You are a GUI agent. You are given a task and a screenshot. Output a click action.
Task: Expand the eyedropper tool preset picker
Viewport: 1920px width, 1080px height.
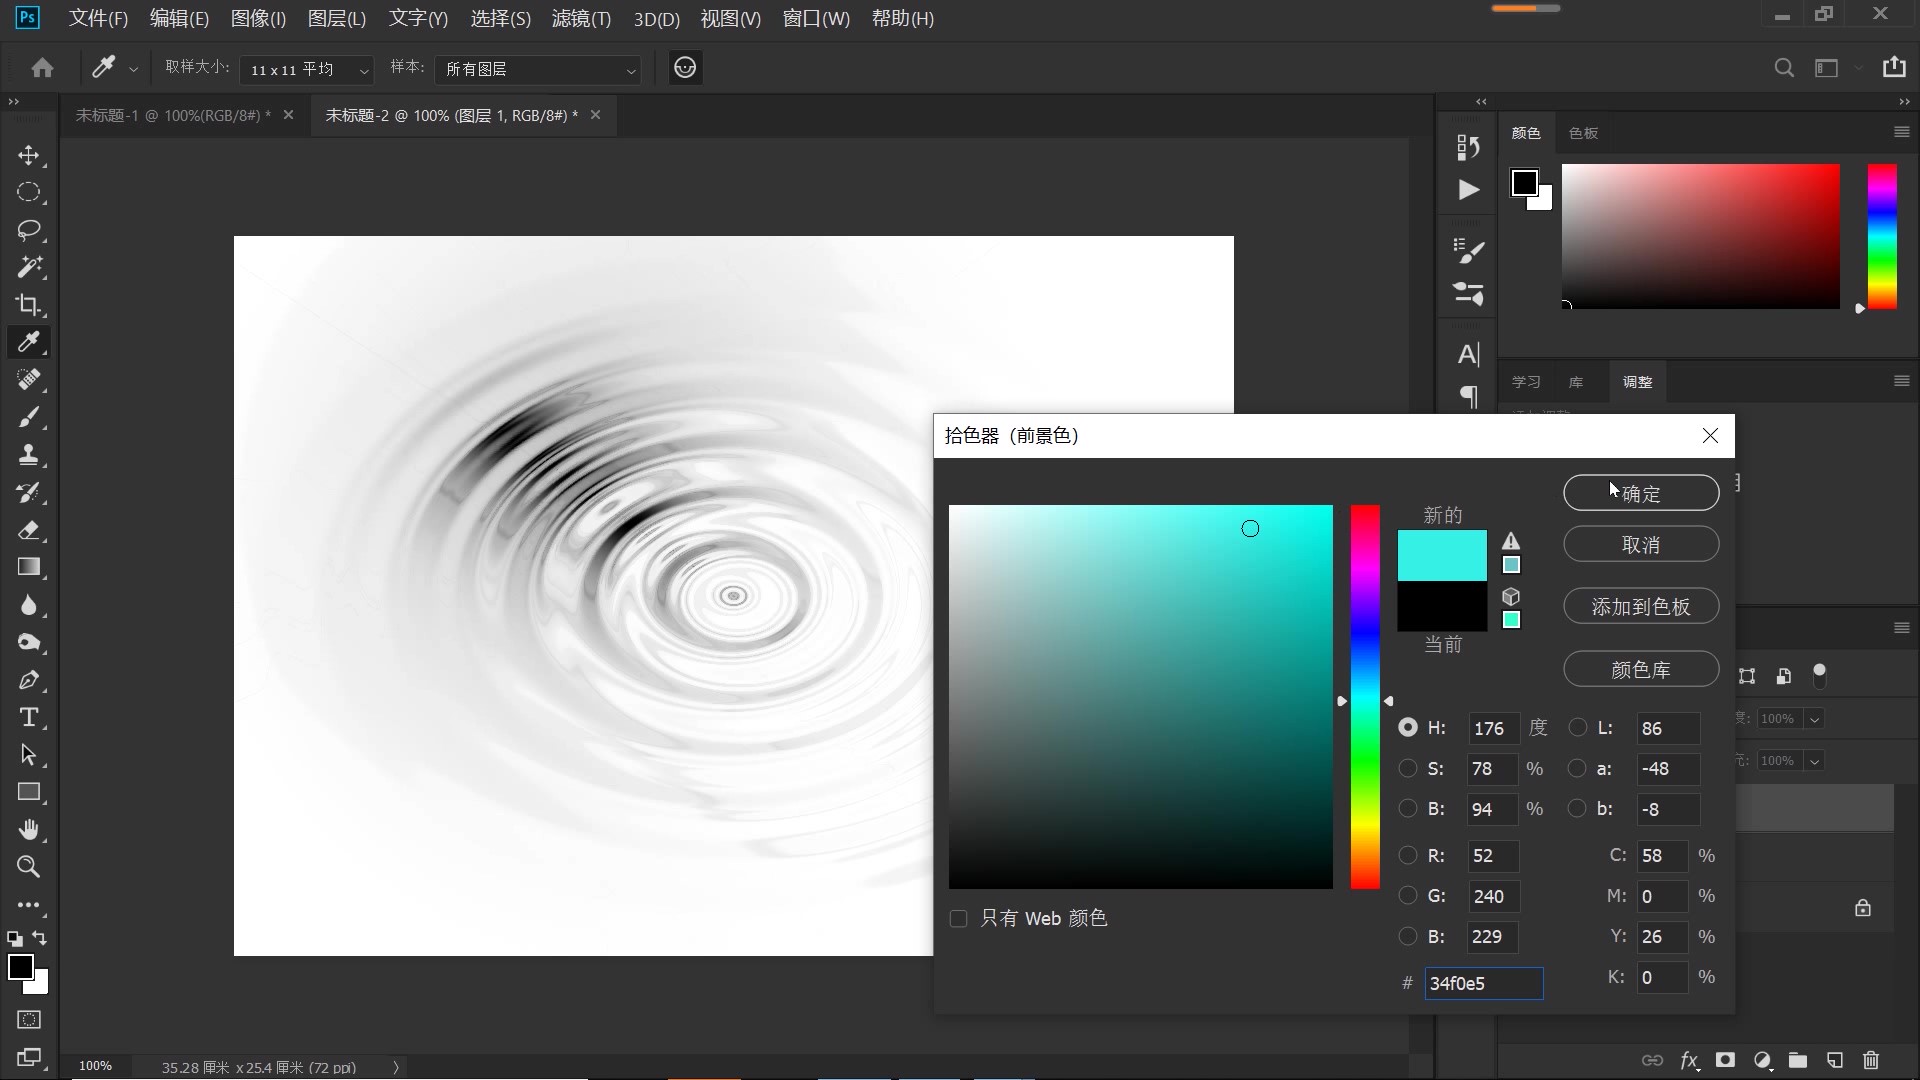point(132,69)
